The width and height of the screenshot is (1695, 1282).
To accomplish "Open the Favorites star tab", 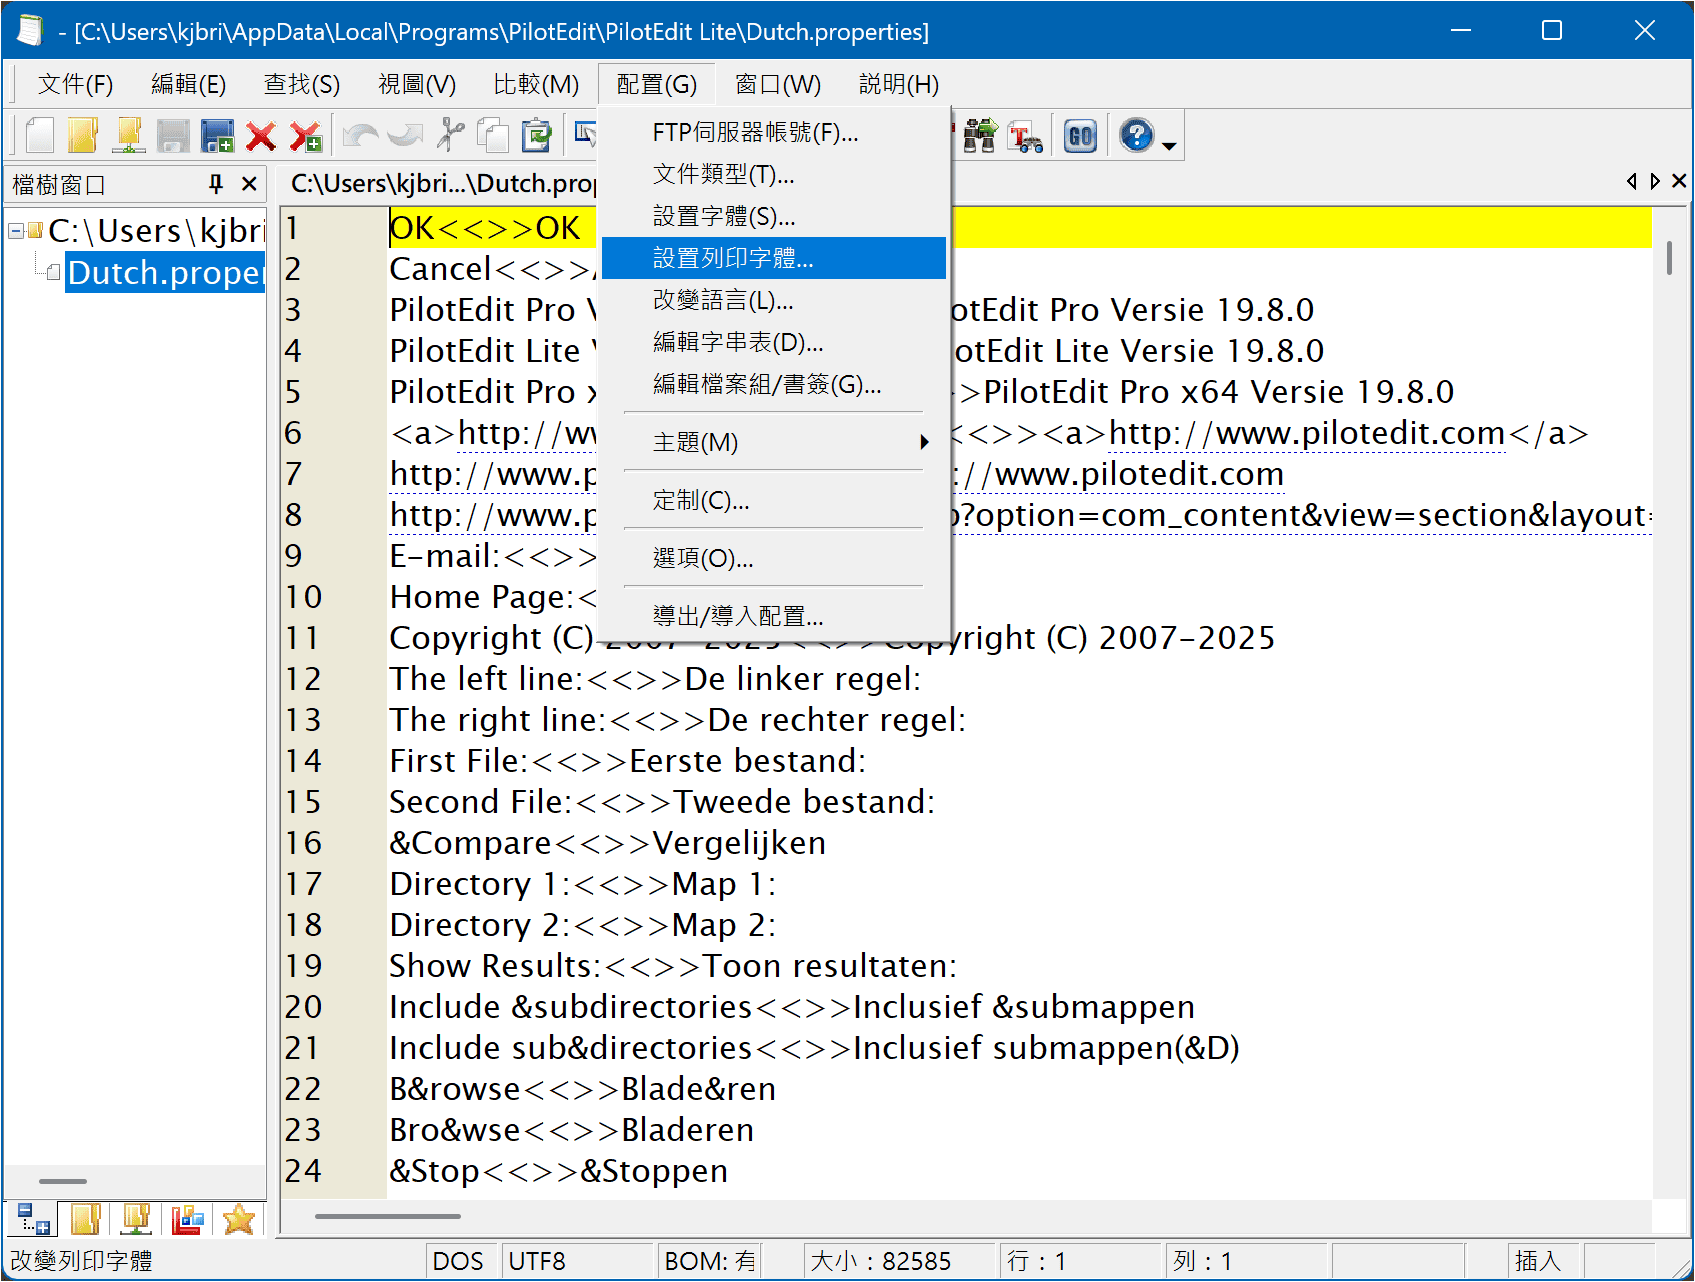I will click(239, 1219).
